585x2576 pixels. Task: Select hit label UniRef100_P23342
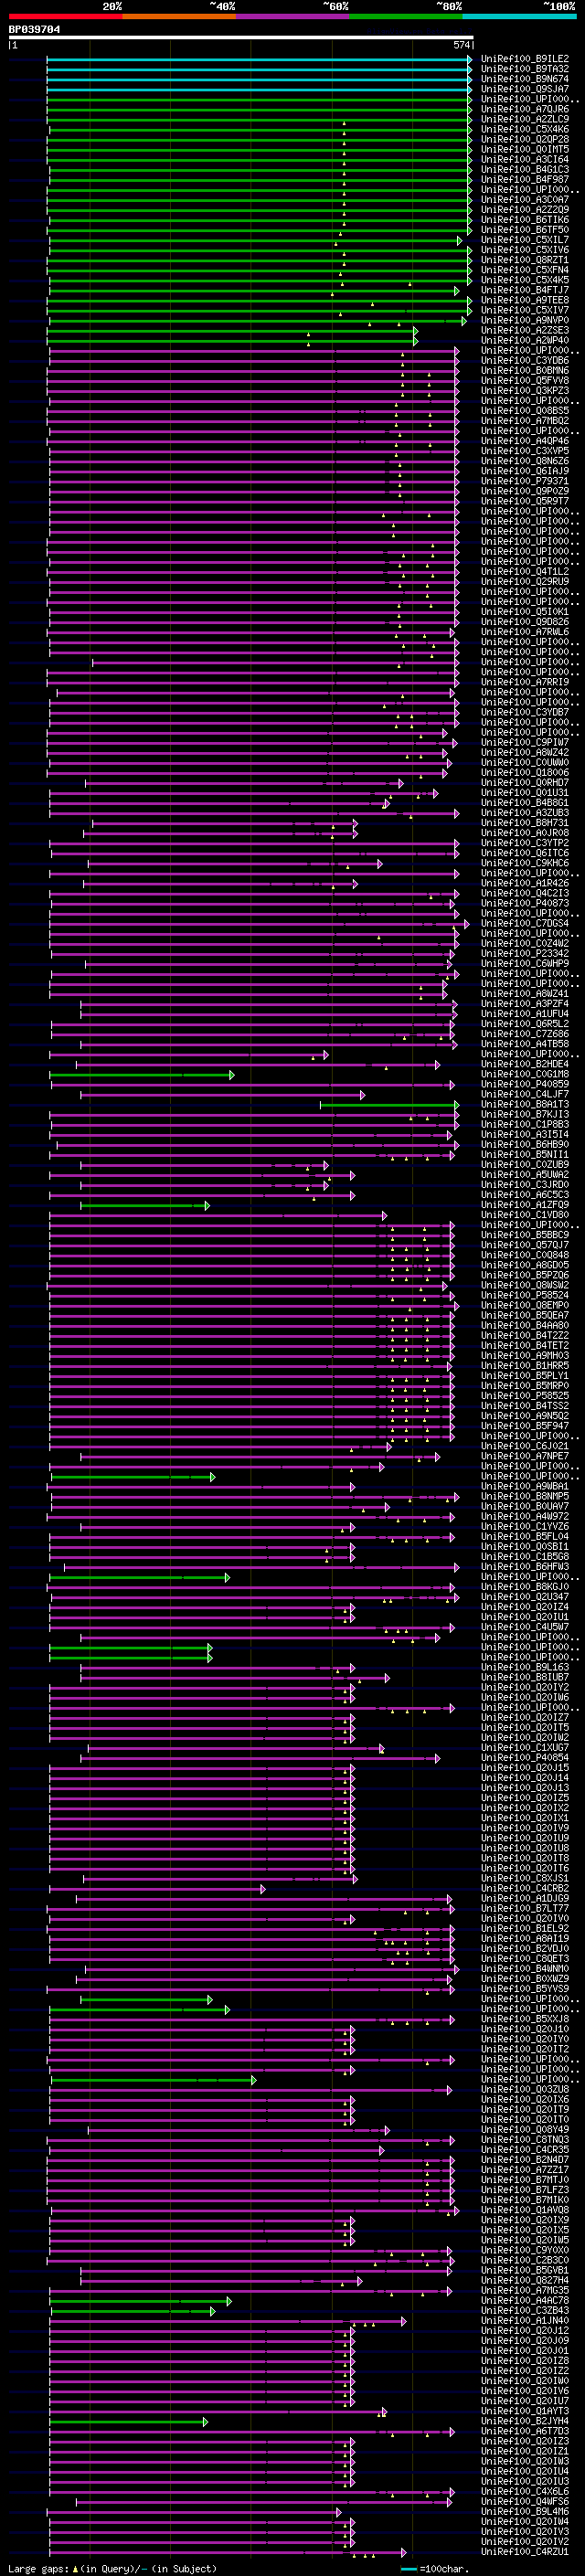click(525, 953)
